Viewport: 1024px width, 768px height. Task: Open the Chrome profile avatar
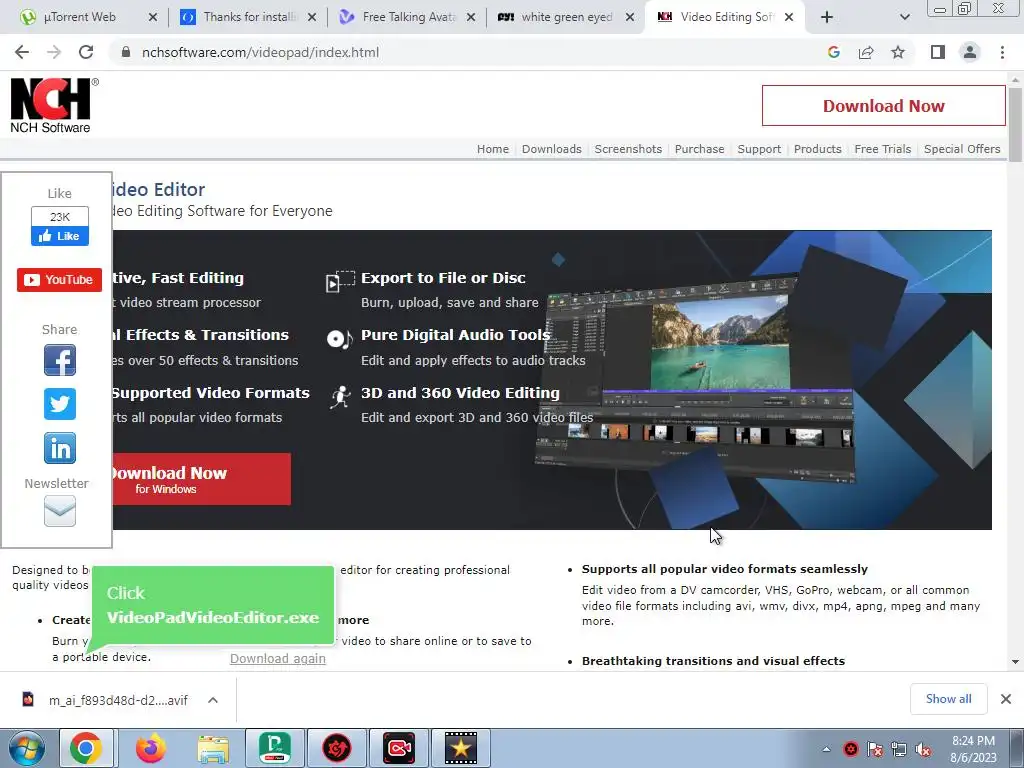point(970,52)
